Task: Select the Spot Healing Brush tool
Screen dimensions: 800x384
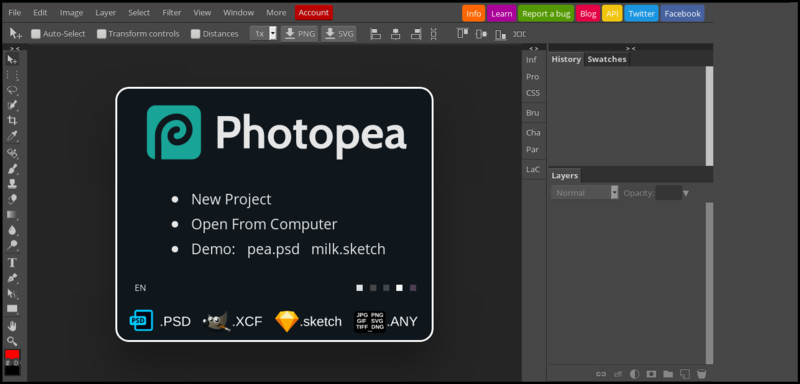Action: pyautogui.click(x=12, y=153)
